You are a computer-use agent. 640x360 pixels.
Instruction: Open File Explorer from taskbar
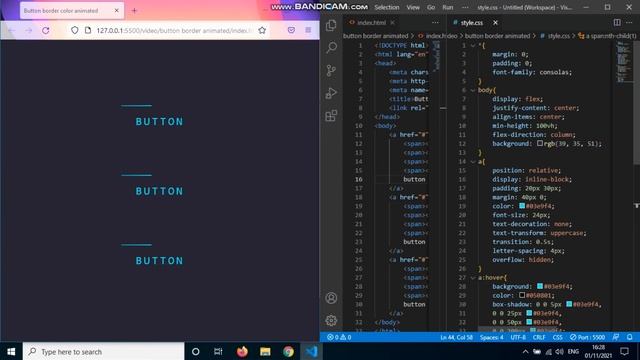click(x=265, y=351)
